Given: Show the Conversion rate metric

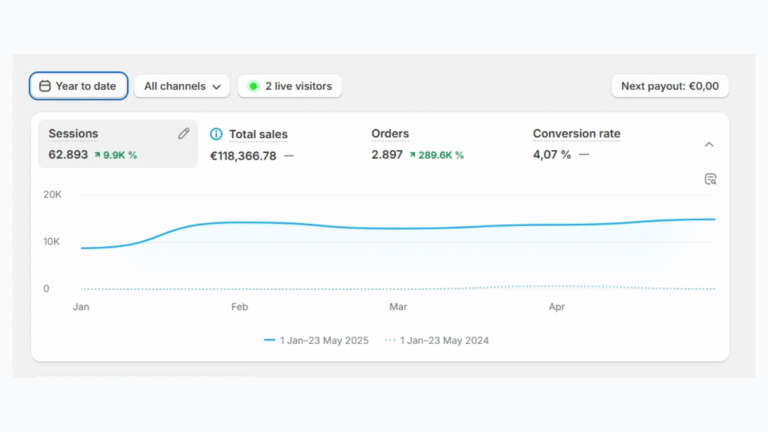Looking at the screenshot, I should coord(576,134).
